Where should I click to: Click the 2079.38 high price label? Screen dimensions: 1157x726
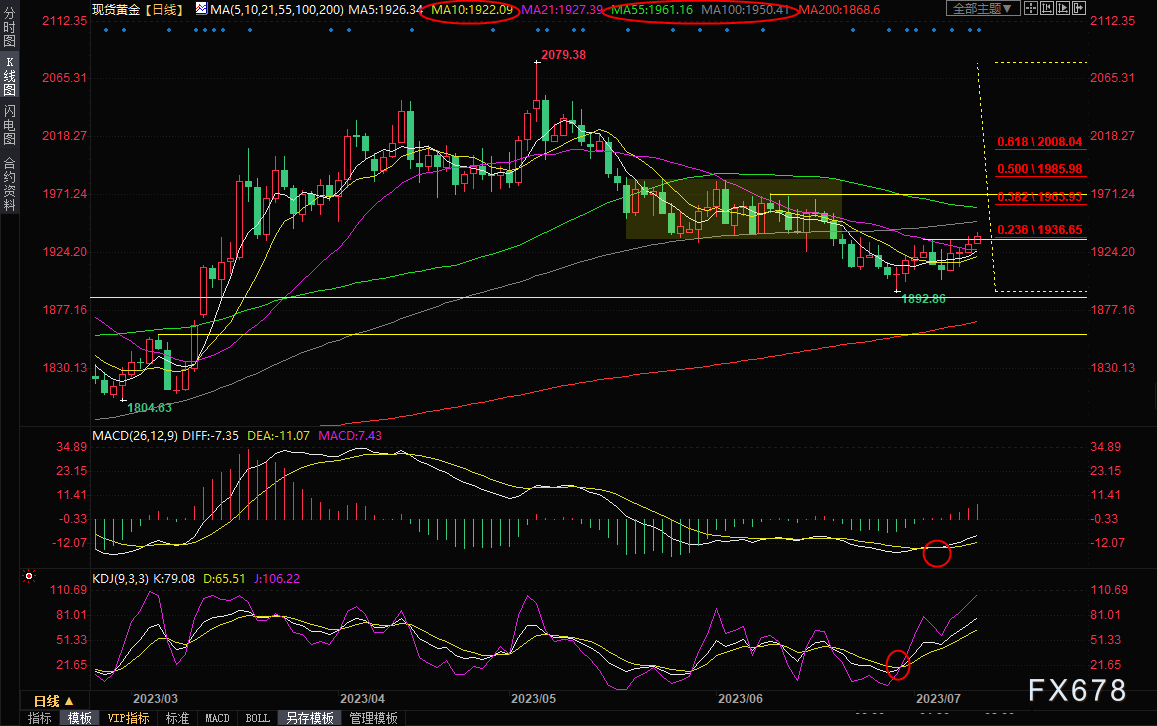[564, 55]
